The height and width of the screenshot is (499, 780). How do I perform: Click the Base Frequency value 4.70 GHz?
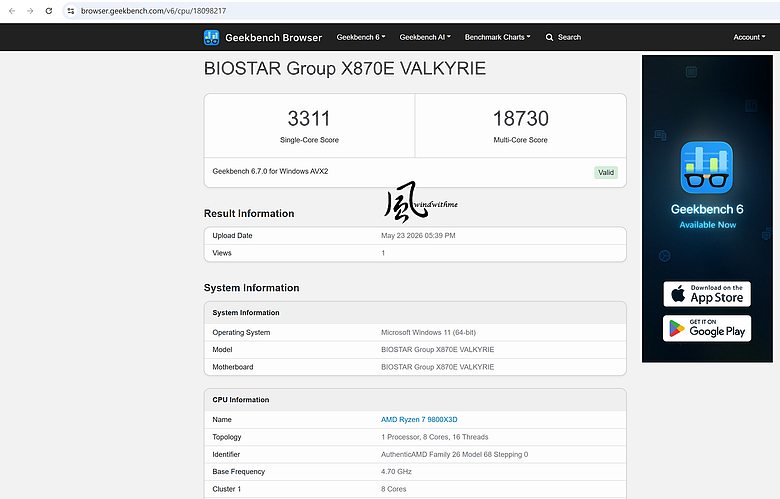(396, 472)
